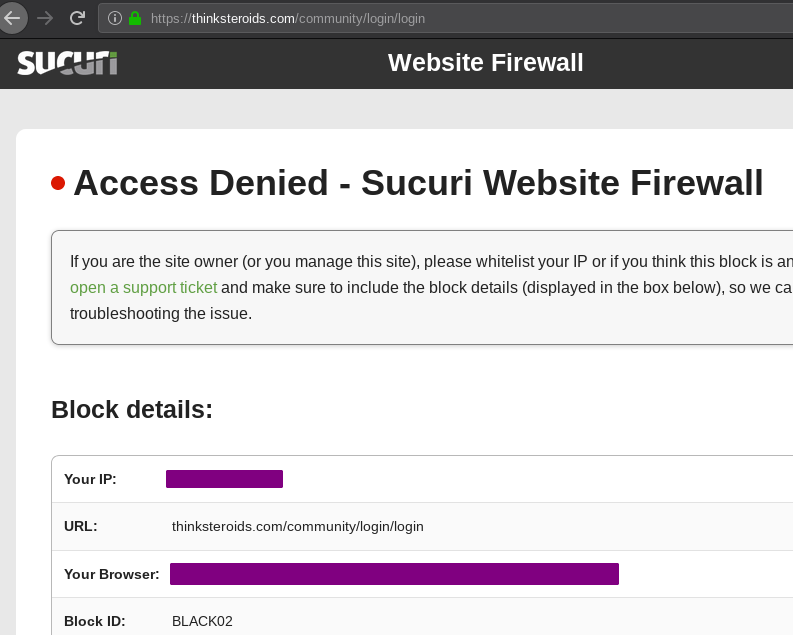This screenshot has width=793, height=635.
Task: Click the blocked URL value in details table
Action: [x=298, y=526]
